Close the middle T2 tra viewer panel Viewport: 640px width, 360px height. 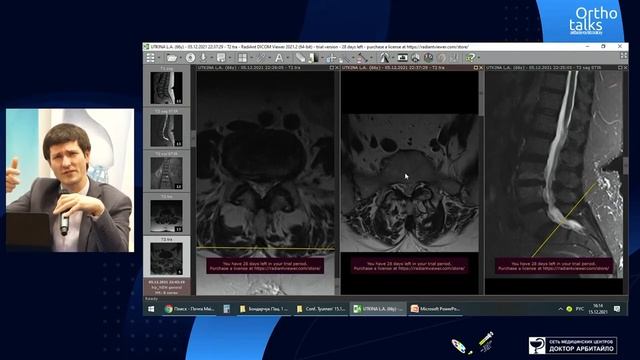tap(481, 67)
